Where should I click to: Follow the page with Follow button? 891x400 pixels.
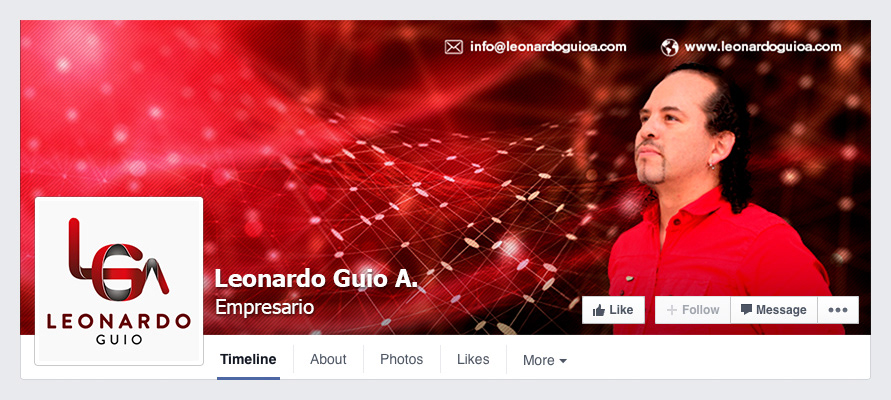pyautogui.click(x=693, y=310)
